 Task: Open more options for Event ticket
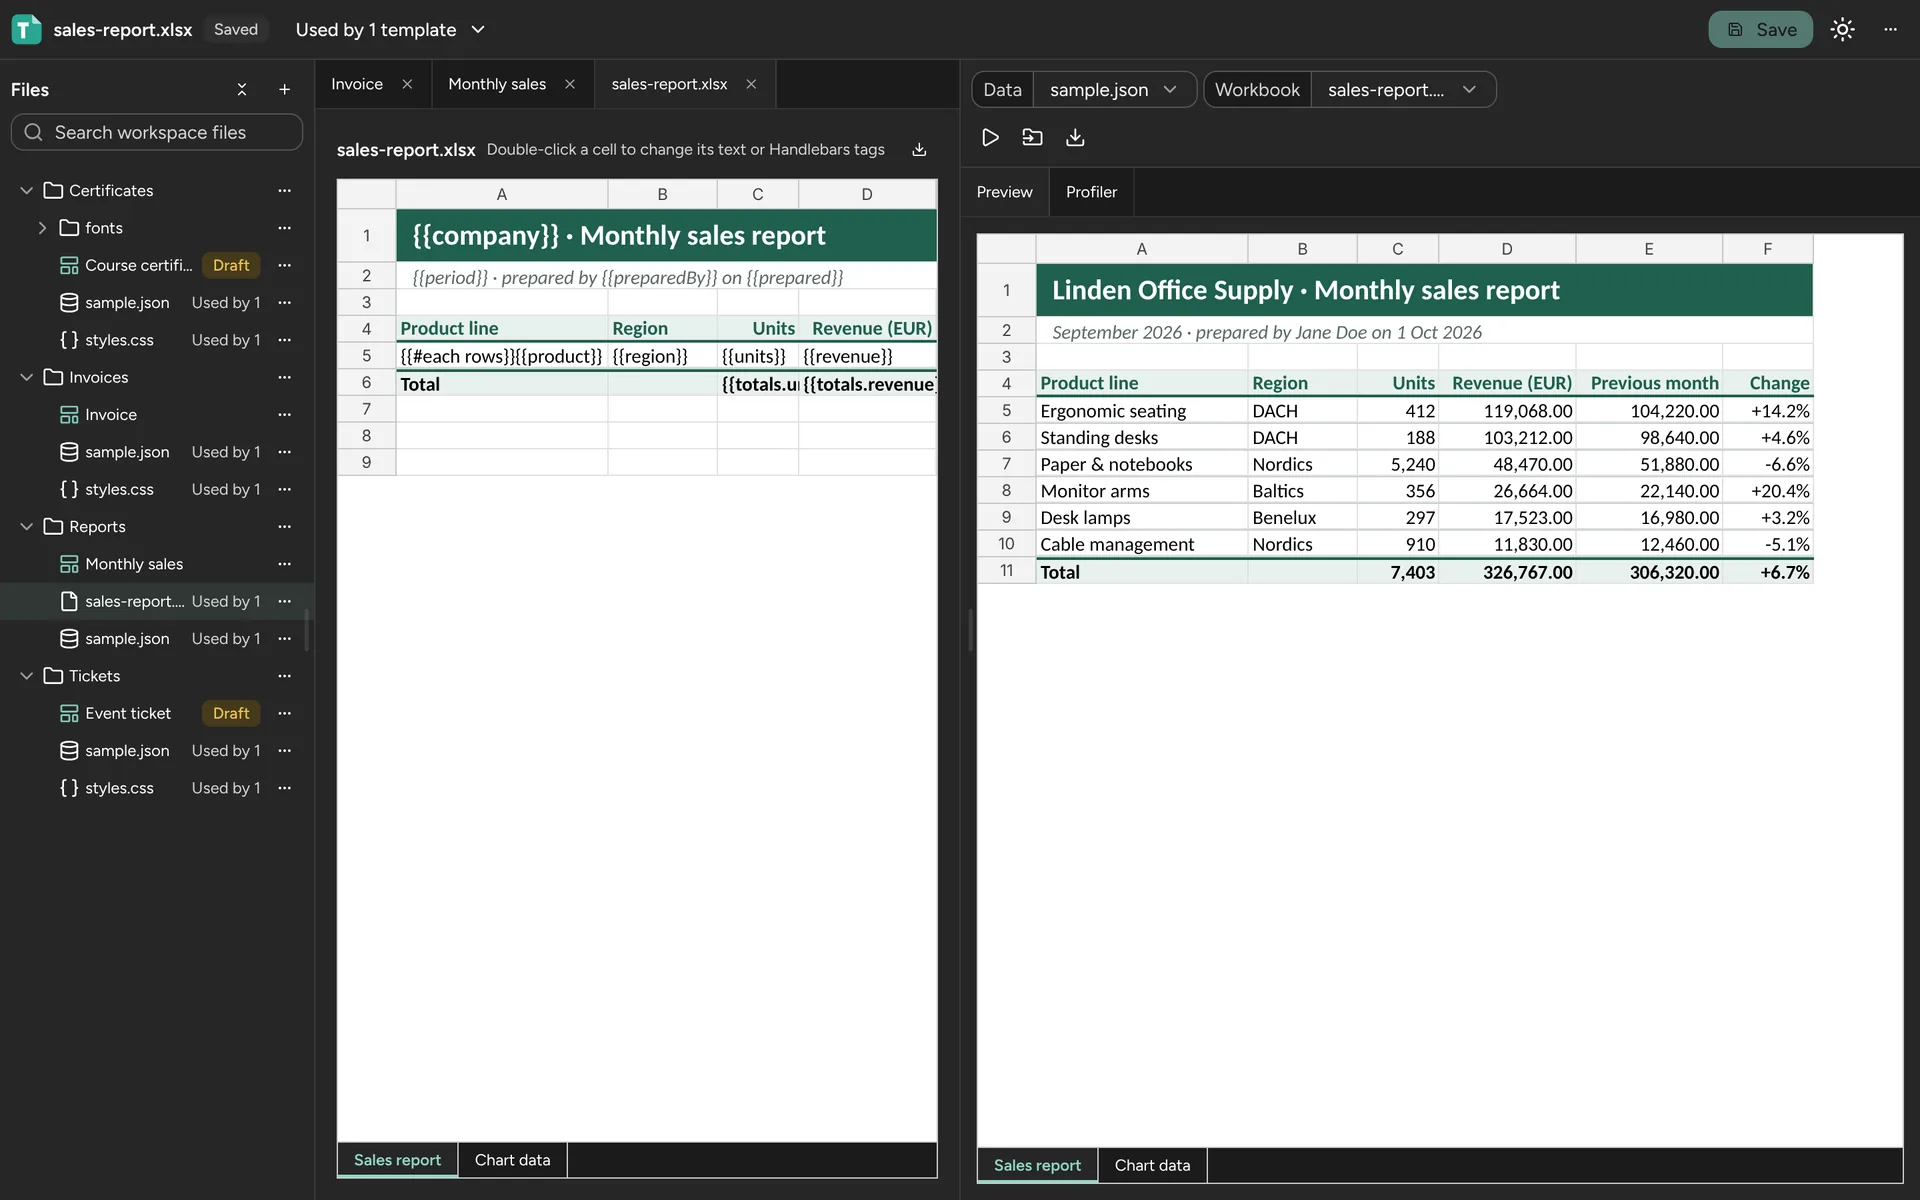point(284,713)
